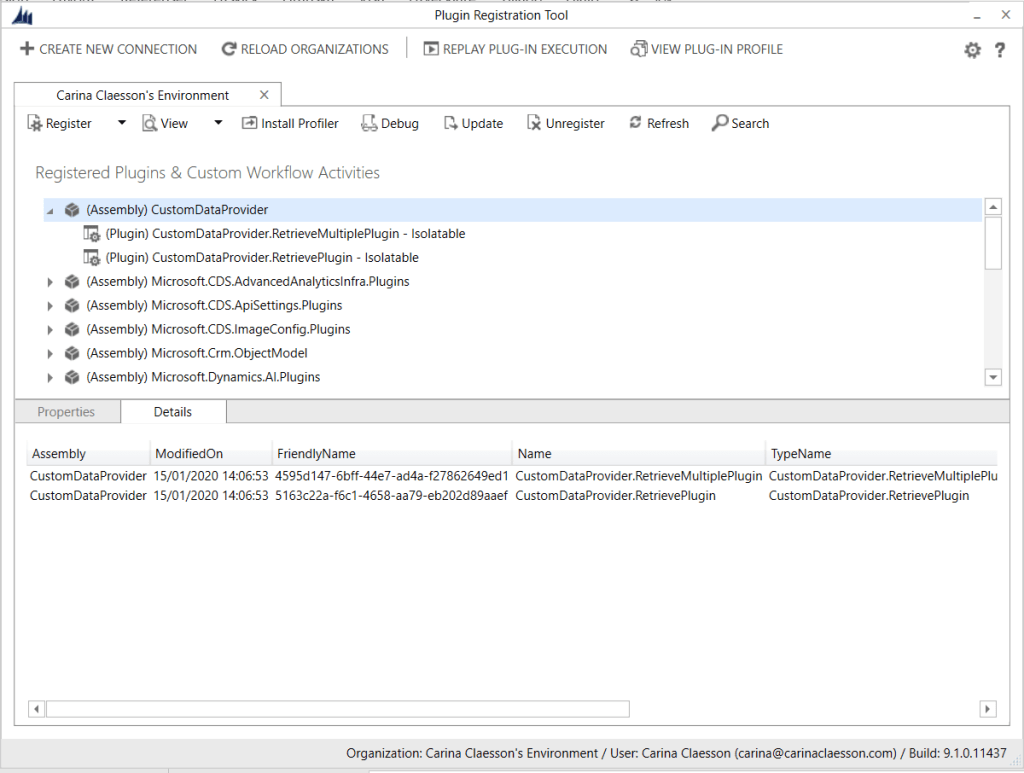Expand Microsoft.CDS.ApiSettings.Plugins assembly node
Screen dimensions: 1024x773
coord(50,305)
